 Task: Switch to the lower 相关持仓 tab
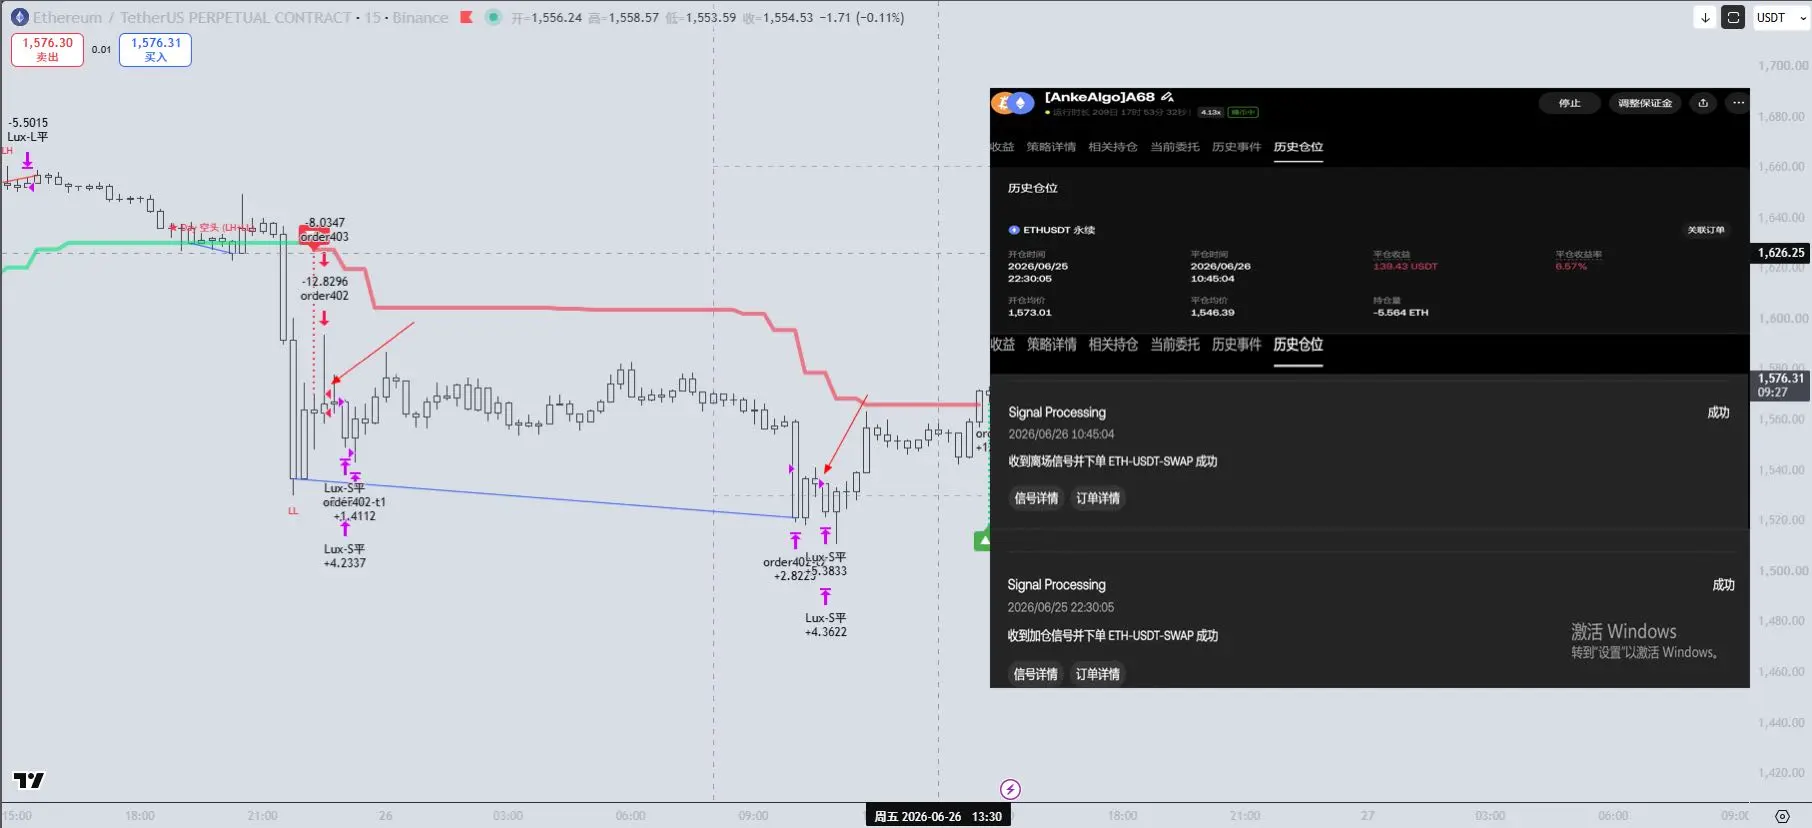[1113, 345]
